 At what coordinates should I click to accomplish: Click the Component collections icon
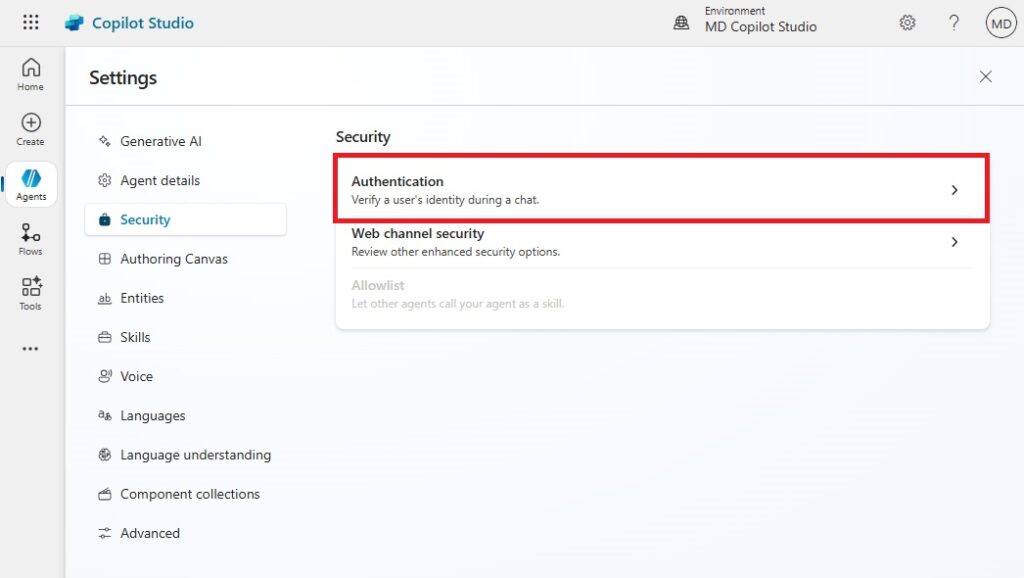point(104,494)
